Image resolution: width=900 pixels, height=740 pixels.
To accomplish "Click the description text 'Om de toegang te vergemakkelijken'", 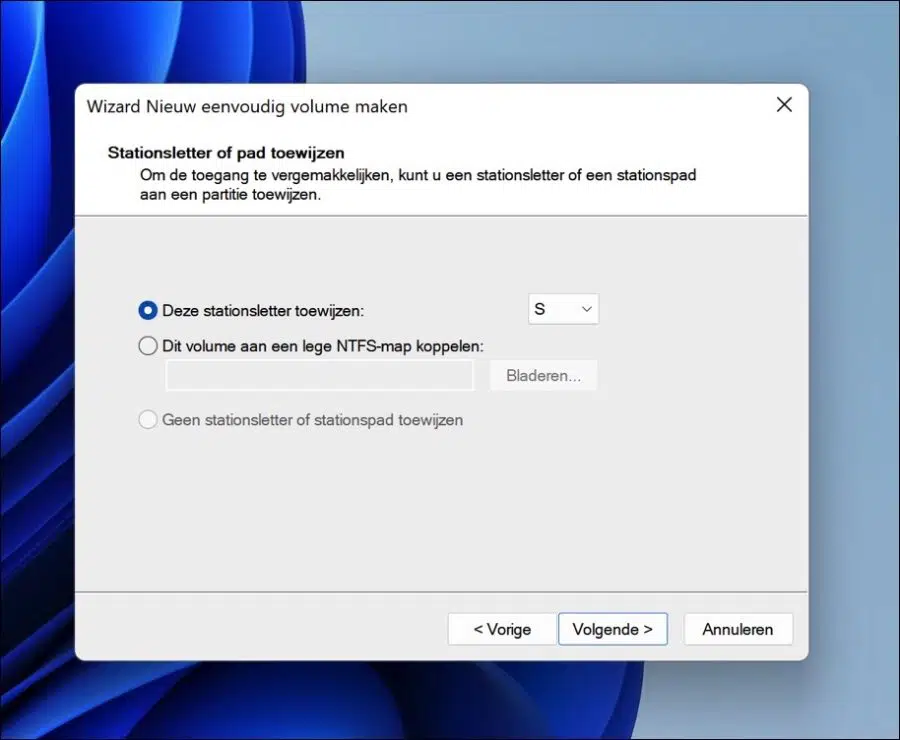I will 265,175.
